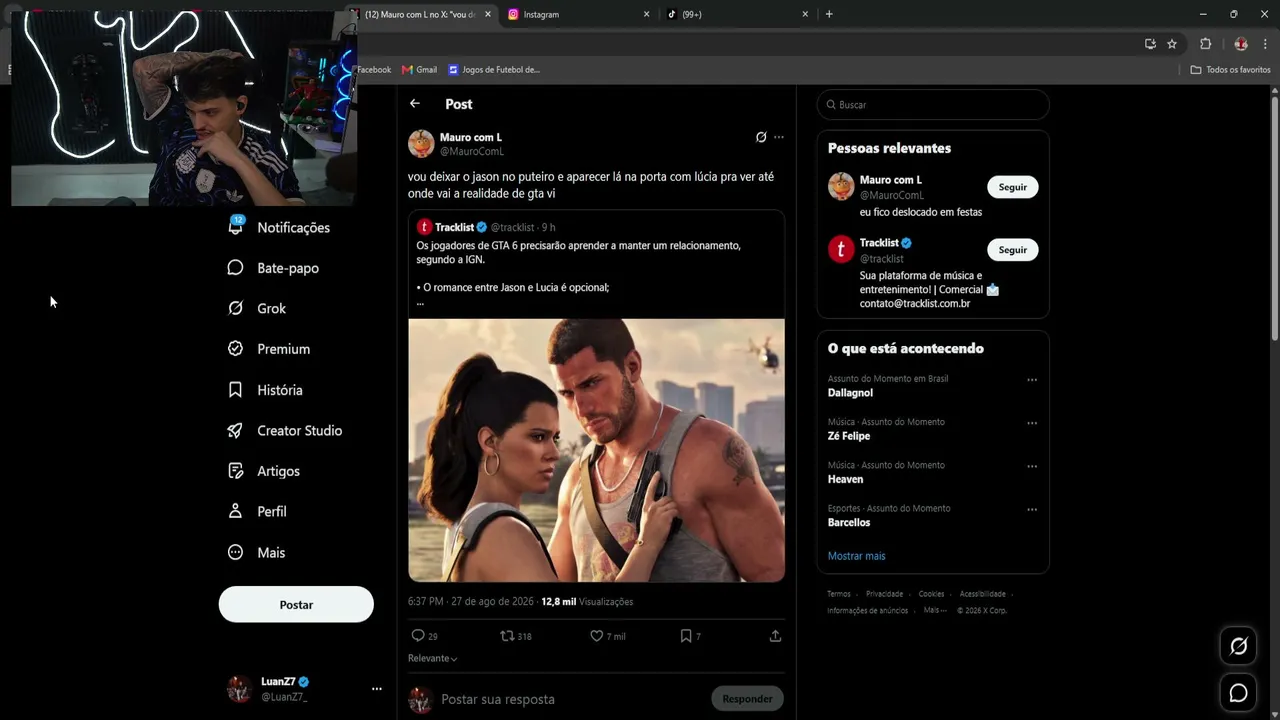1280x720 pixels.
Task: Go to Perfil in the sidebar
Action: pos(257,511)
